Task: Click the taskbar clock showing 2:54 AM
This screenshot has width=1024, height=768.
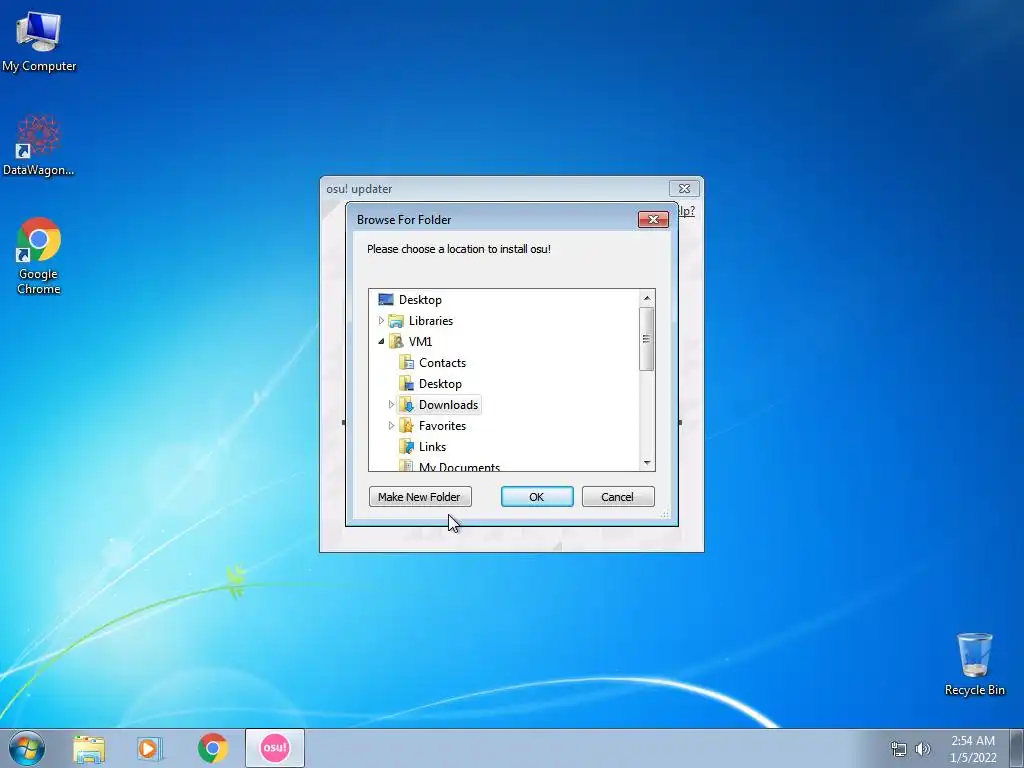Action: click(x=972, y=749)
